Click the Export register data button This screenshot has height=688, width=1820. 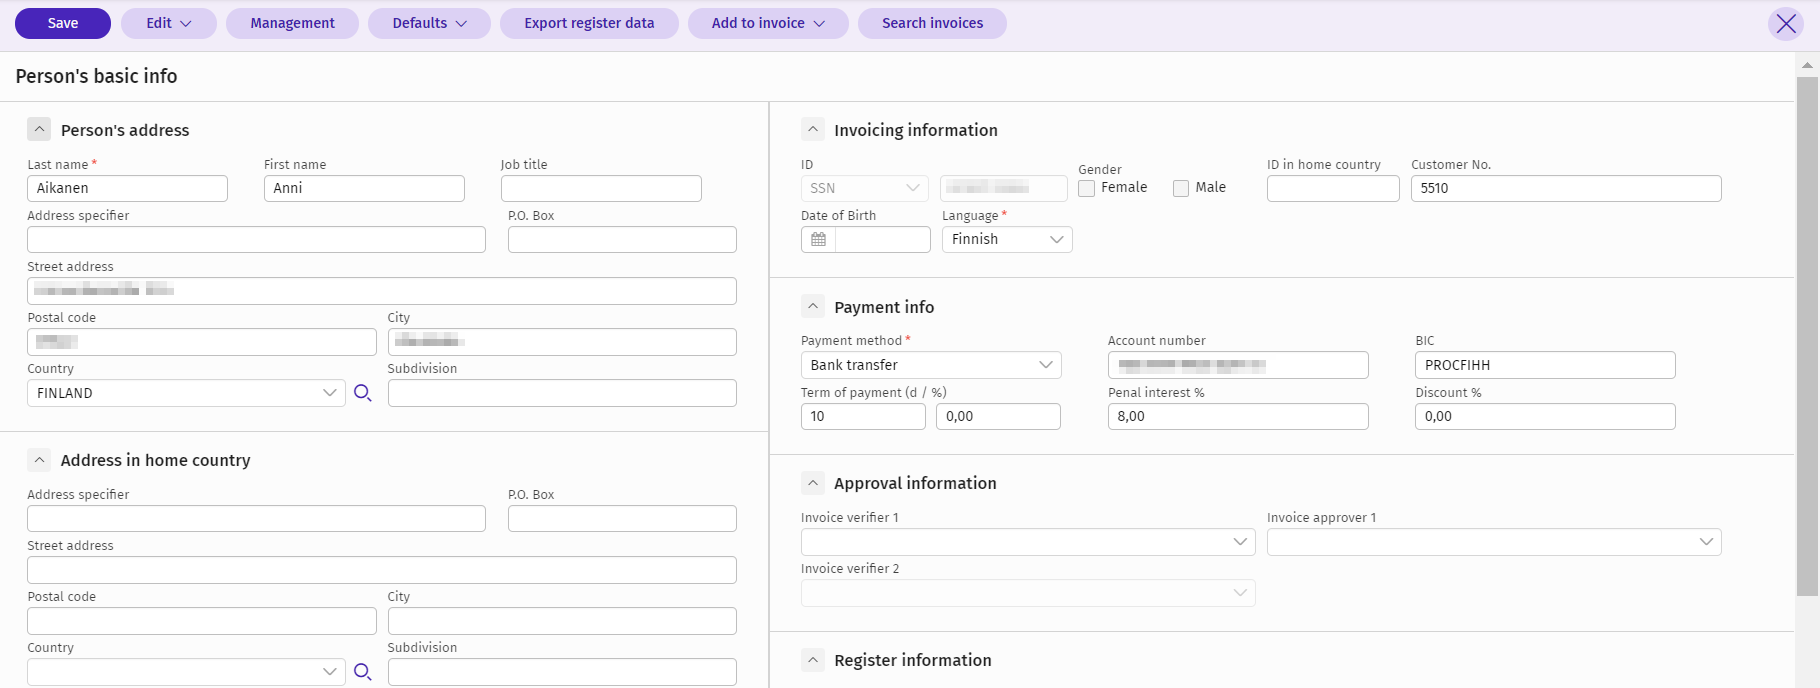tap(589, 23)
